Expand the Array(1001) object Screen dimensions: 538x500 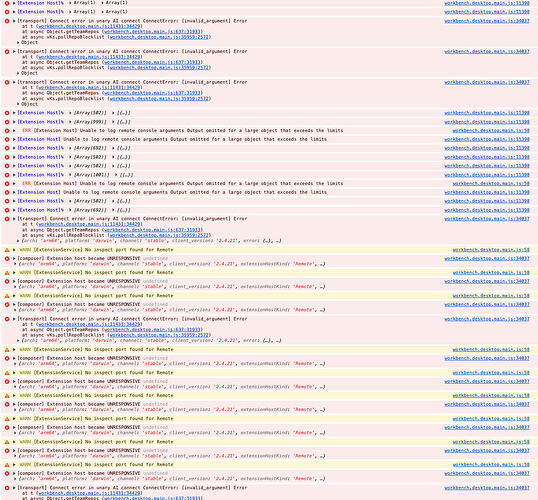click(x=70, y=175)
